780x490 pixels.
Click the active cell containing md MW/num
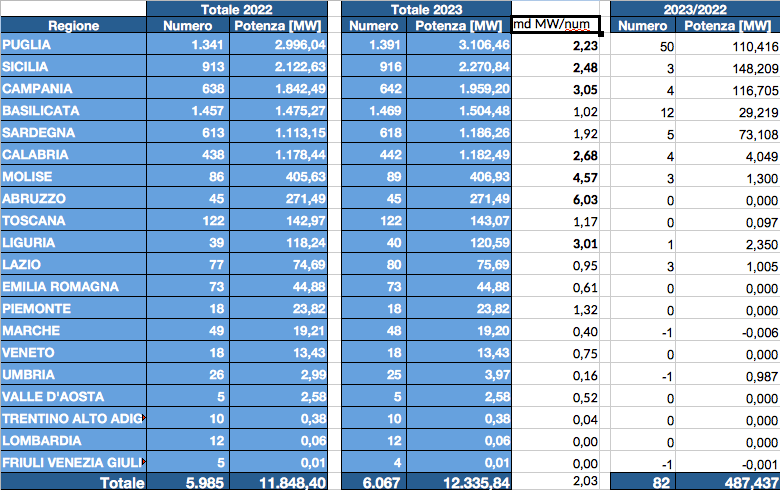click(x=555, y=26)
